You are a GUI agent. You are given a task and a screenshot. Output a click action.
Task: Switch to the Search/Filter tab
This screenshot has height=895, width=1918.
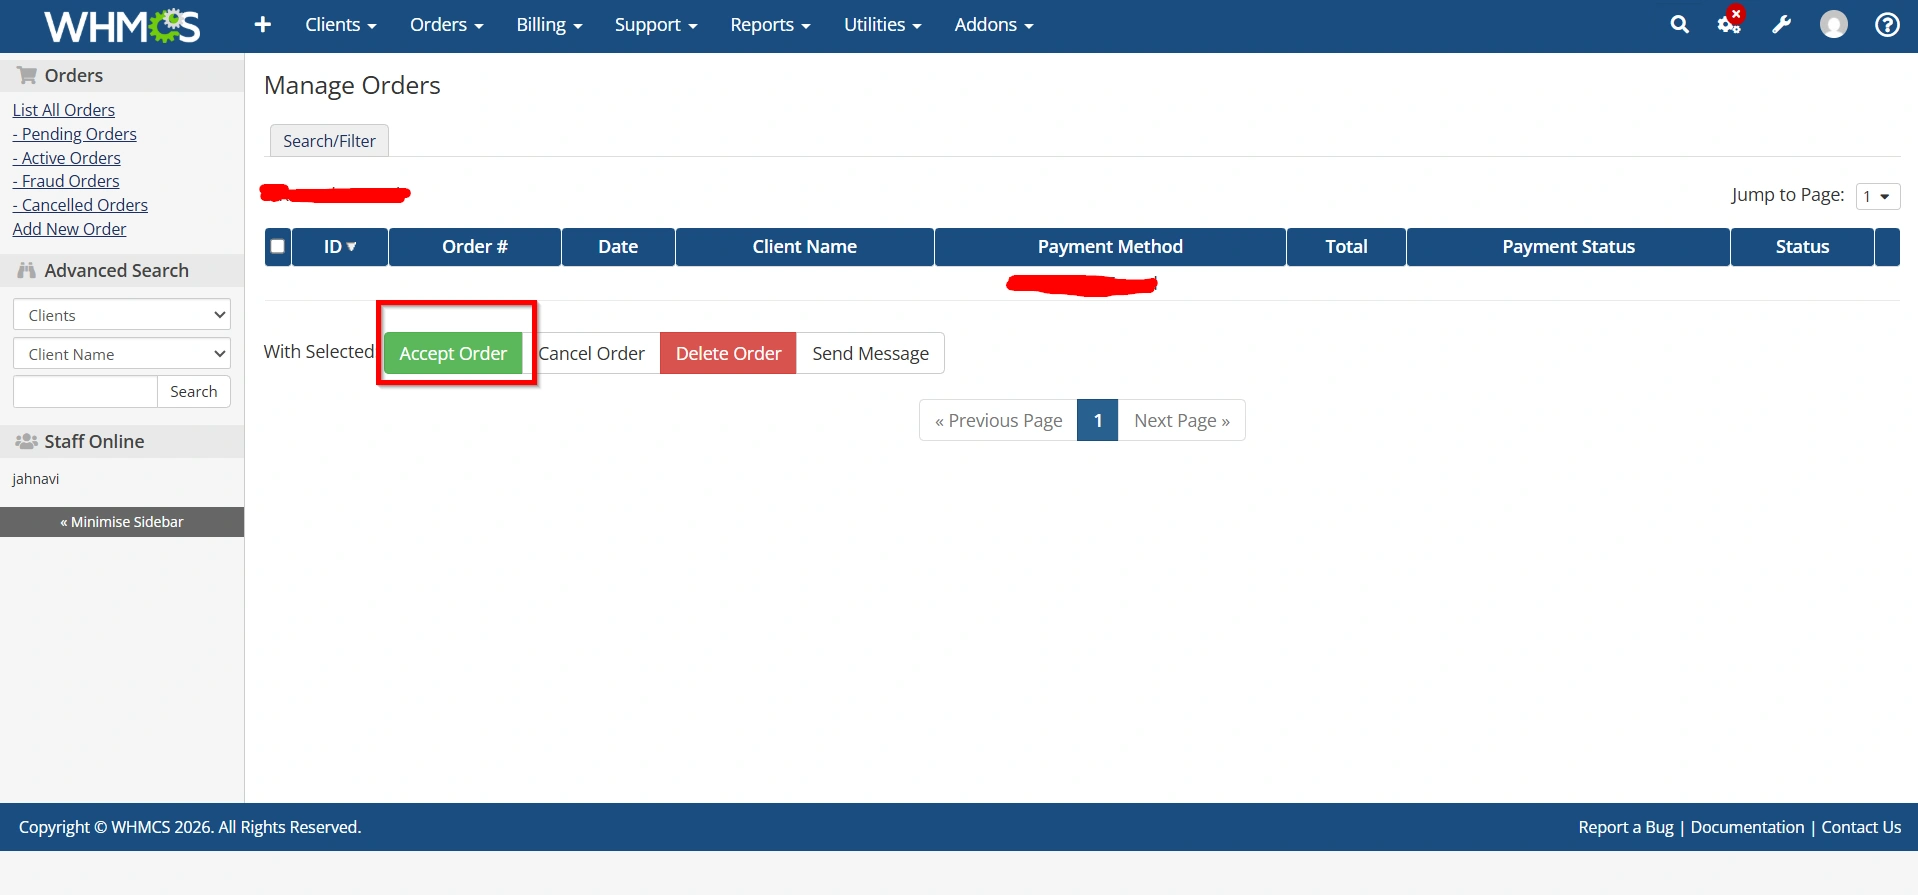pyautogui.click(x=329, y=141)
